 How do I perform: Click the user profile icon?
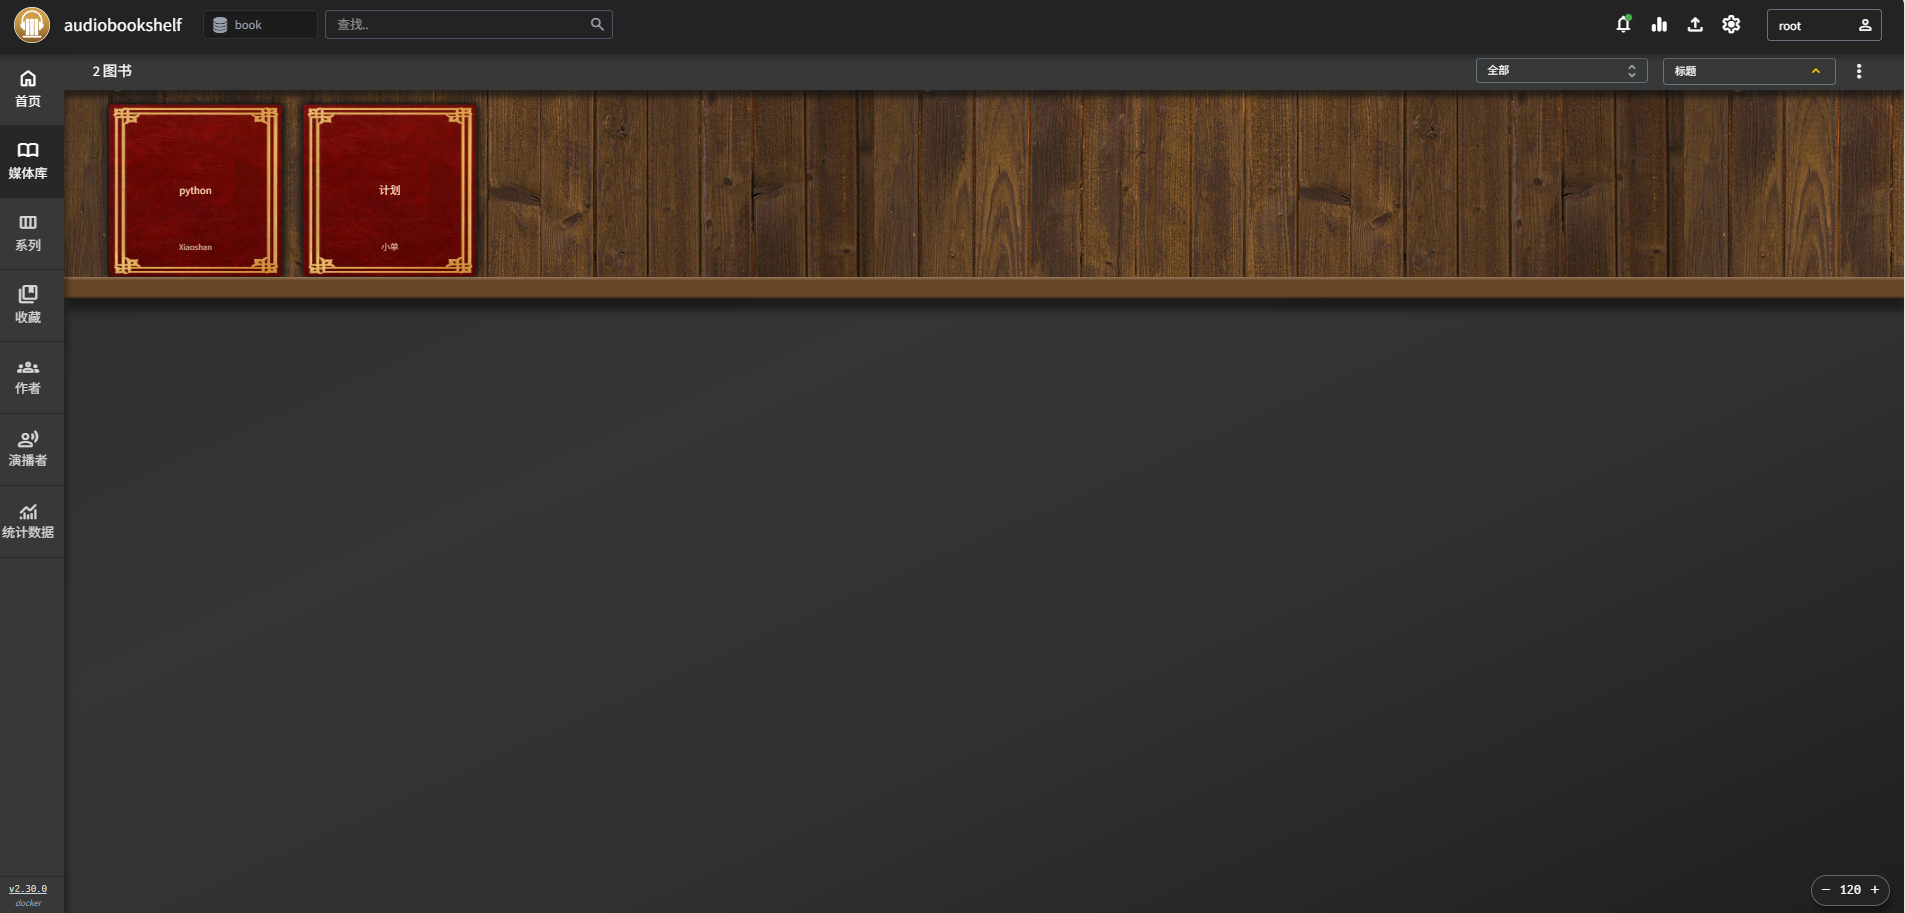(1865, 25)
